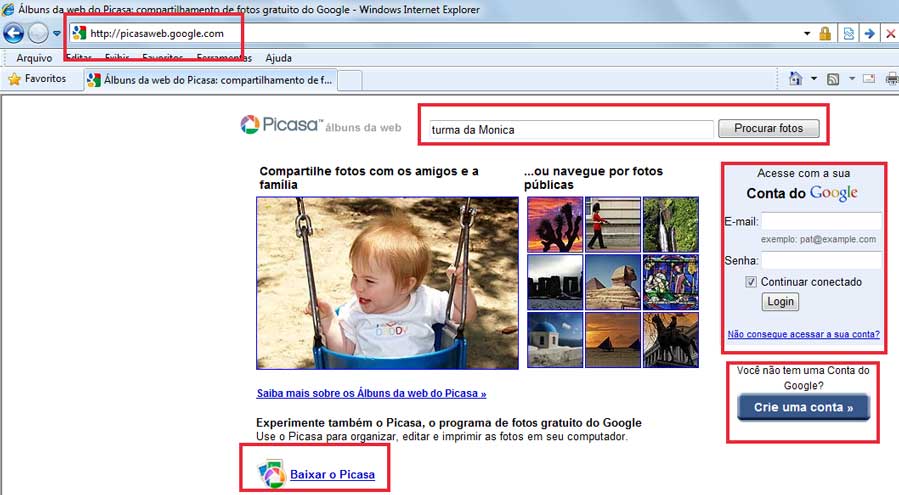Click the ou navegue por fotos públicas heading

(x=593, y=178)
